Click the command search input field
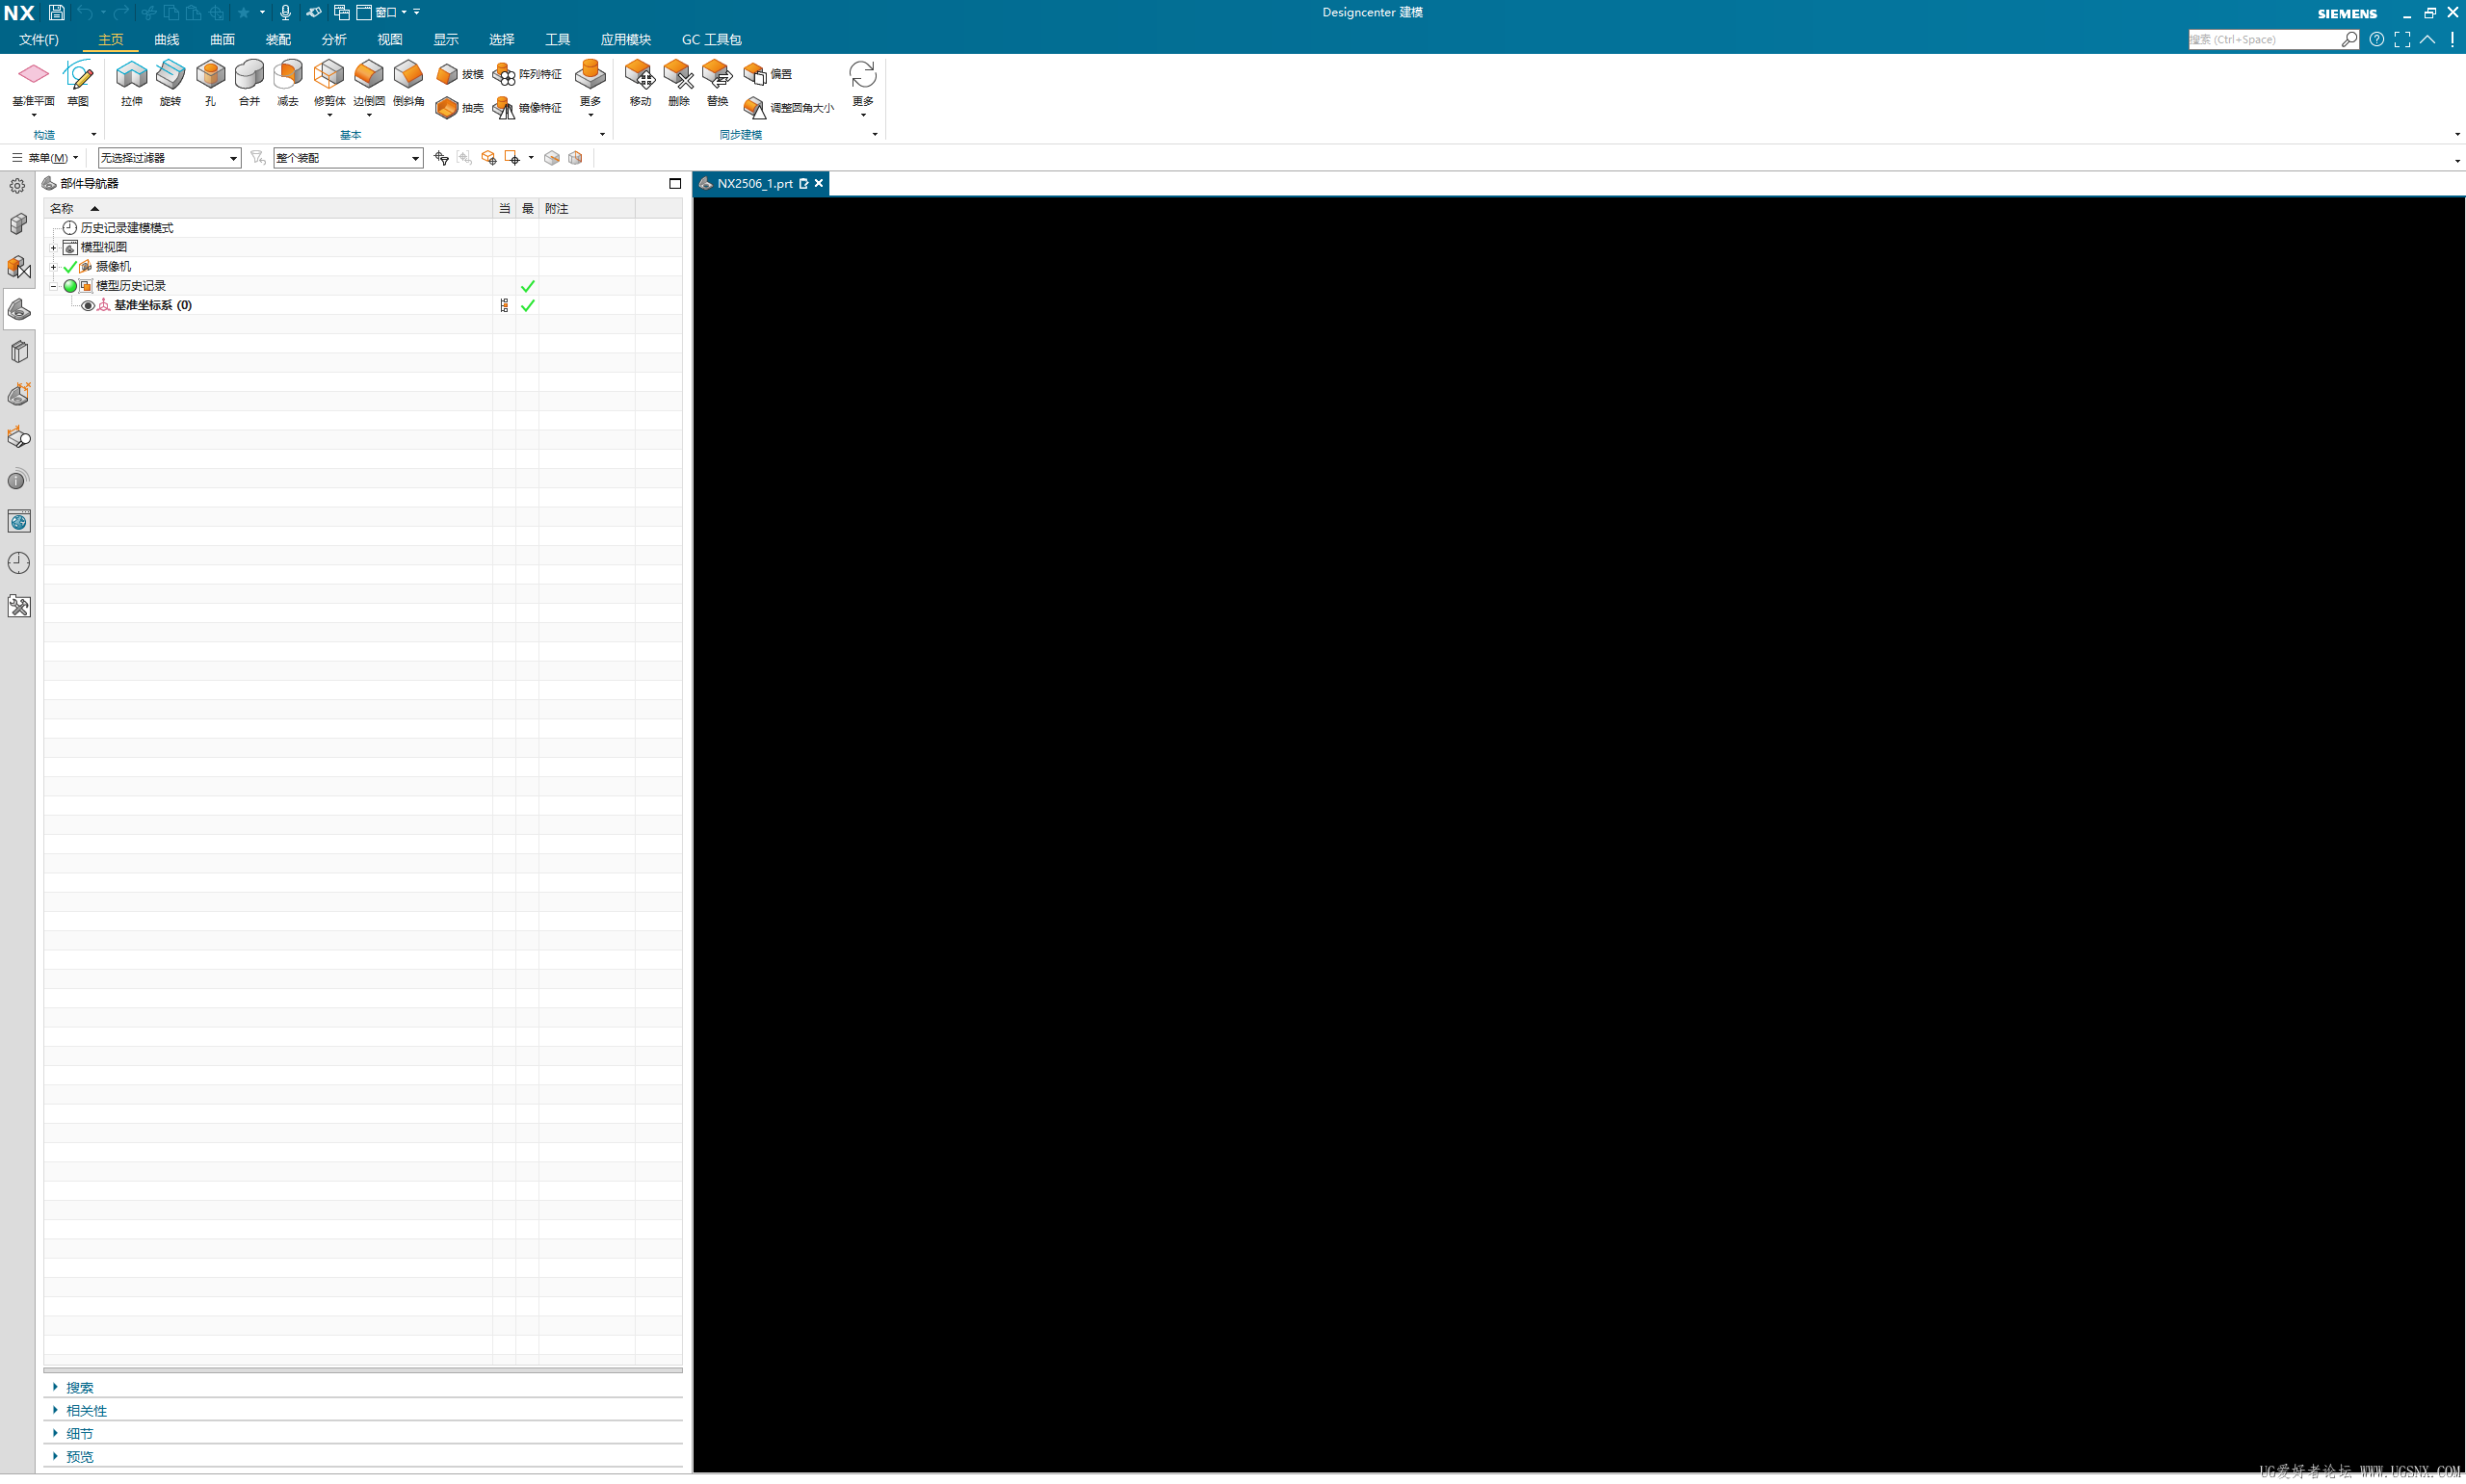 point(2262,40)
